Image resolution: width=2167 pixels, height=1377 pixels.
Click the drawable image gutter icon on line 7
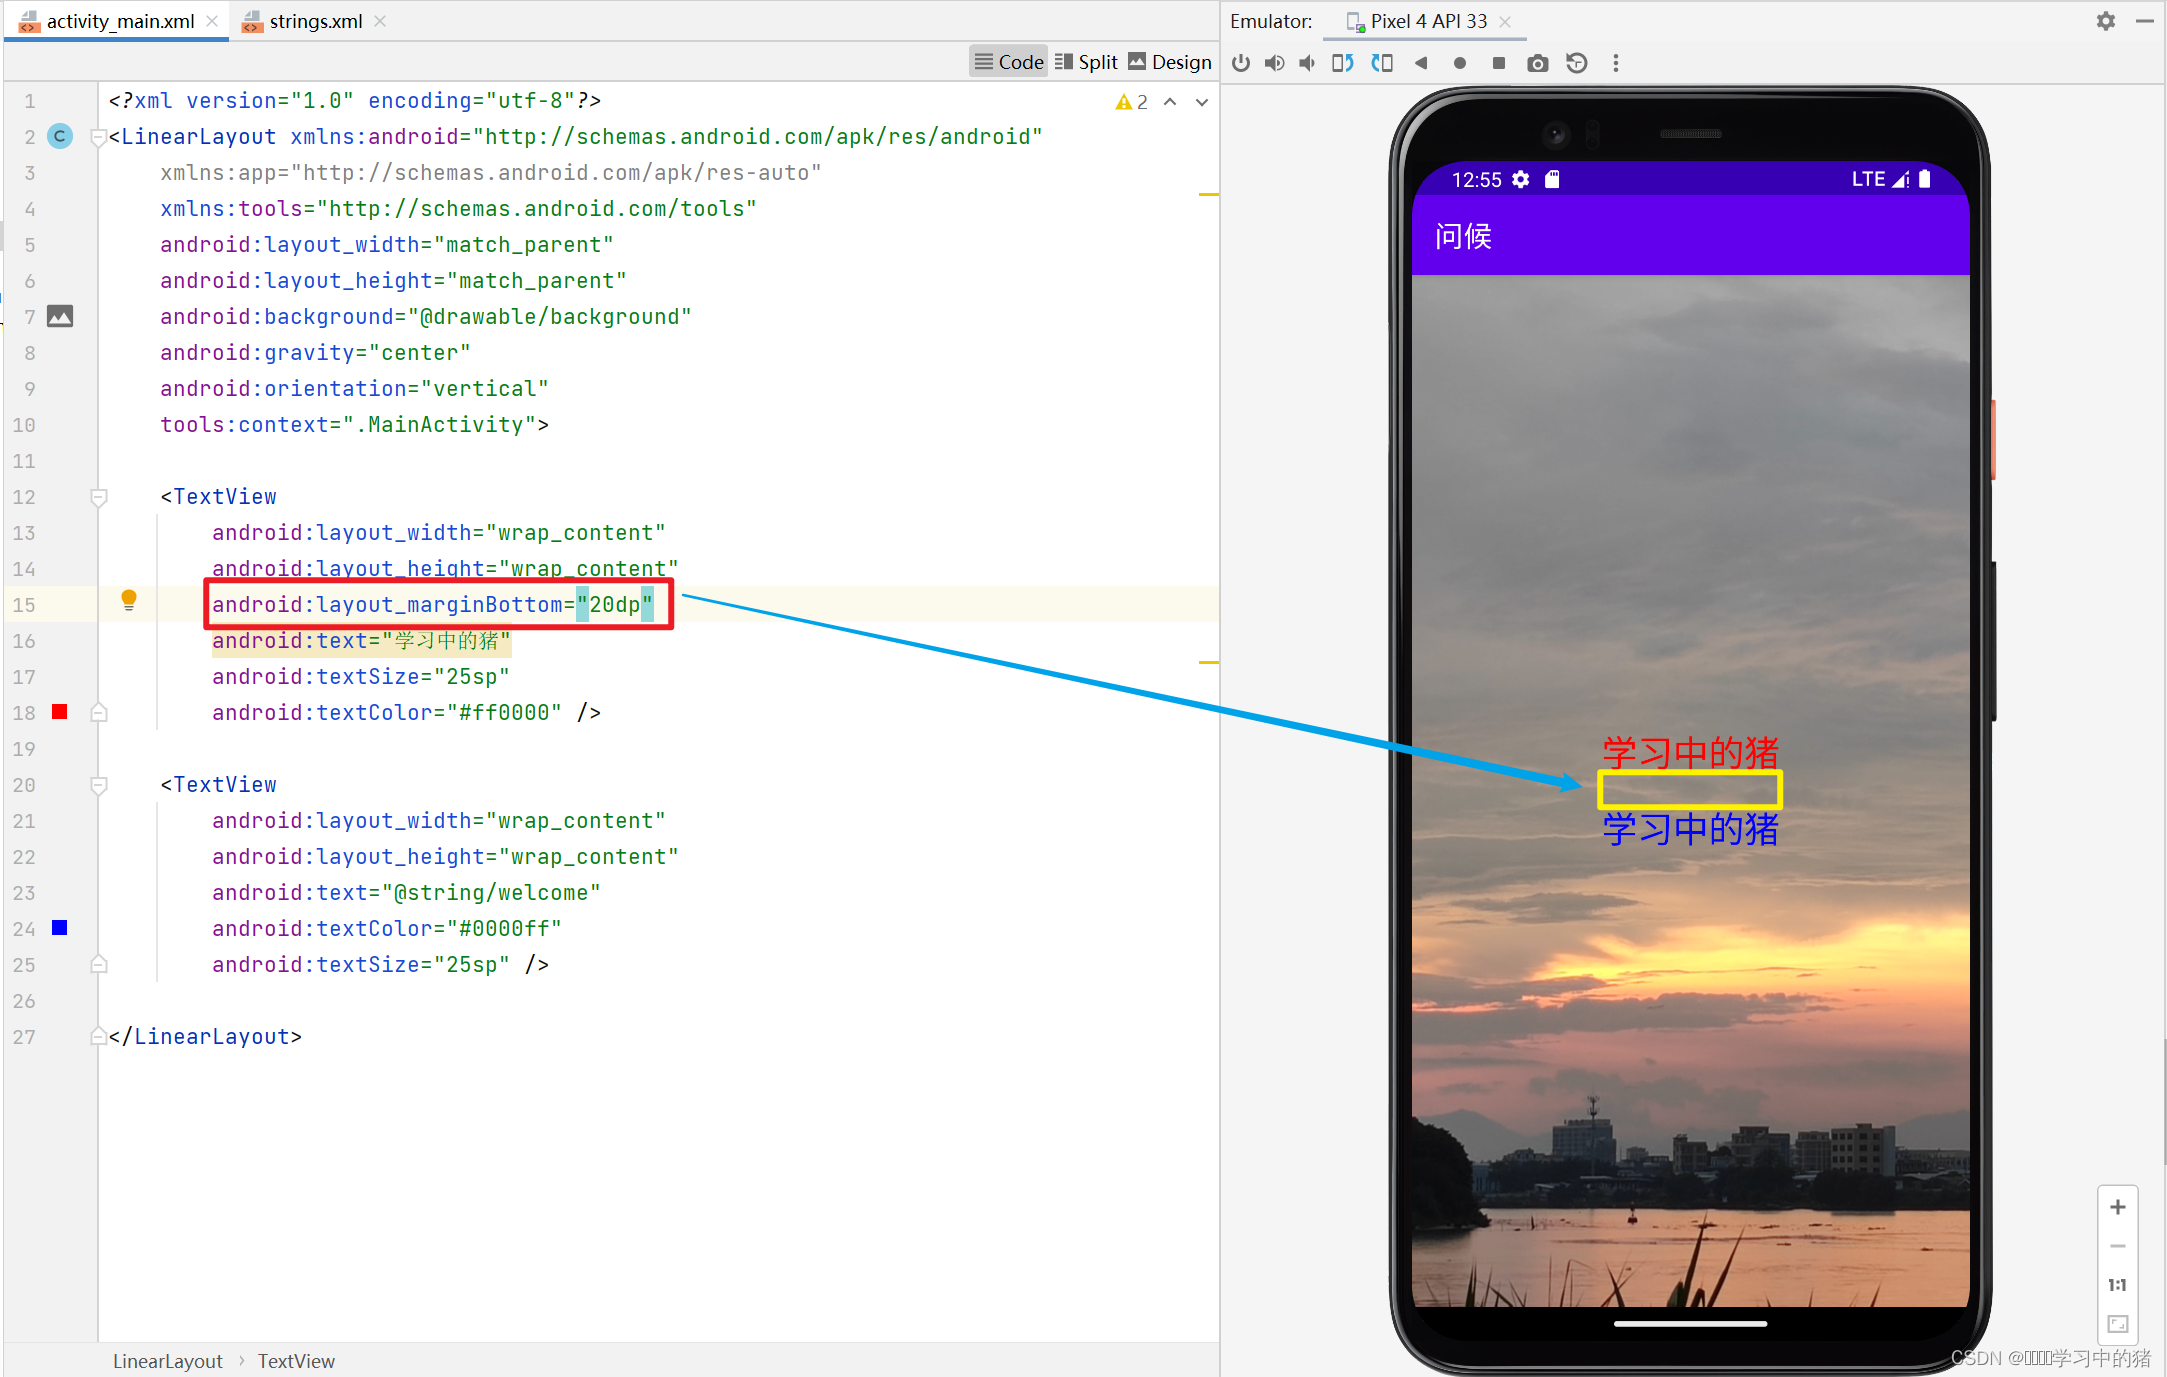point(60,316)
